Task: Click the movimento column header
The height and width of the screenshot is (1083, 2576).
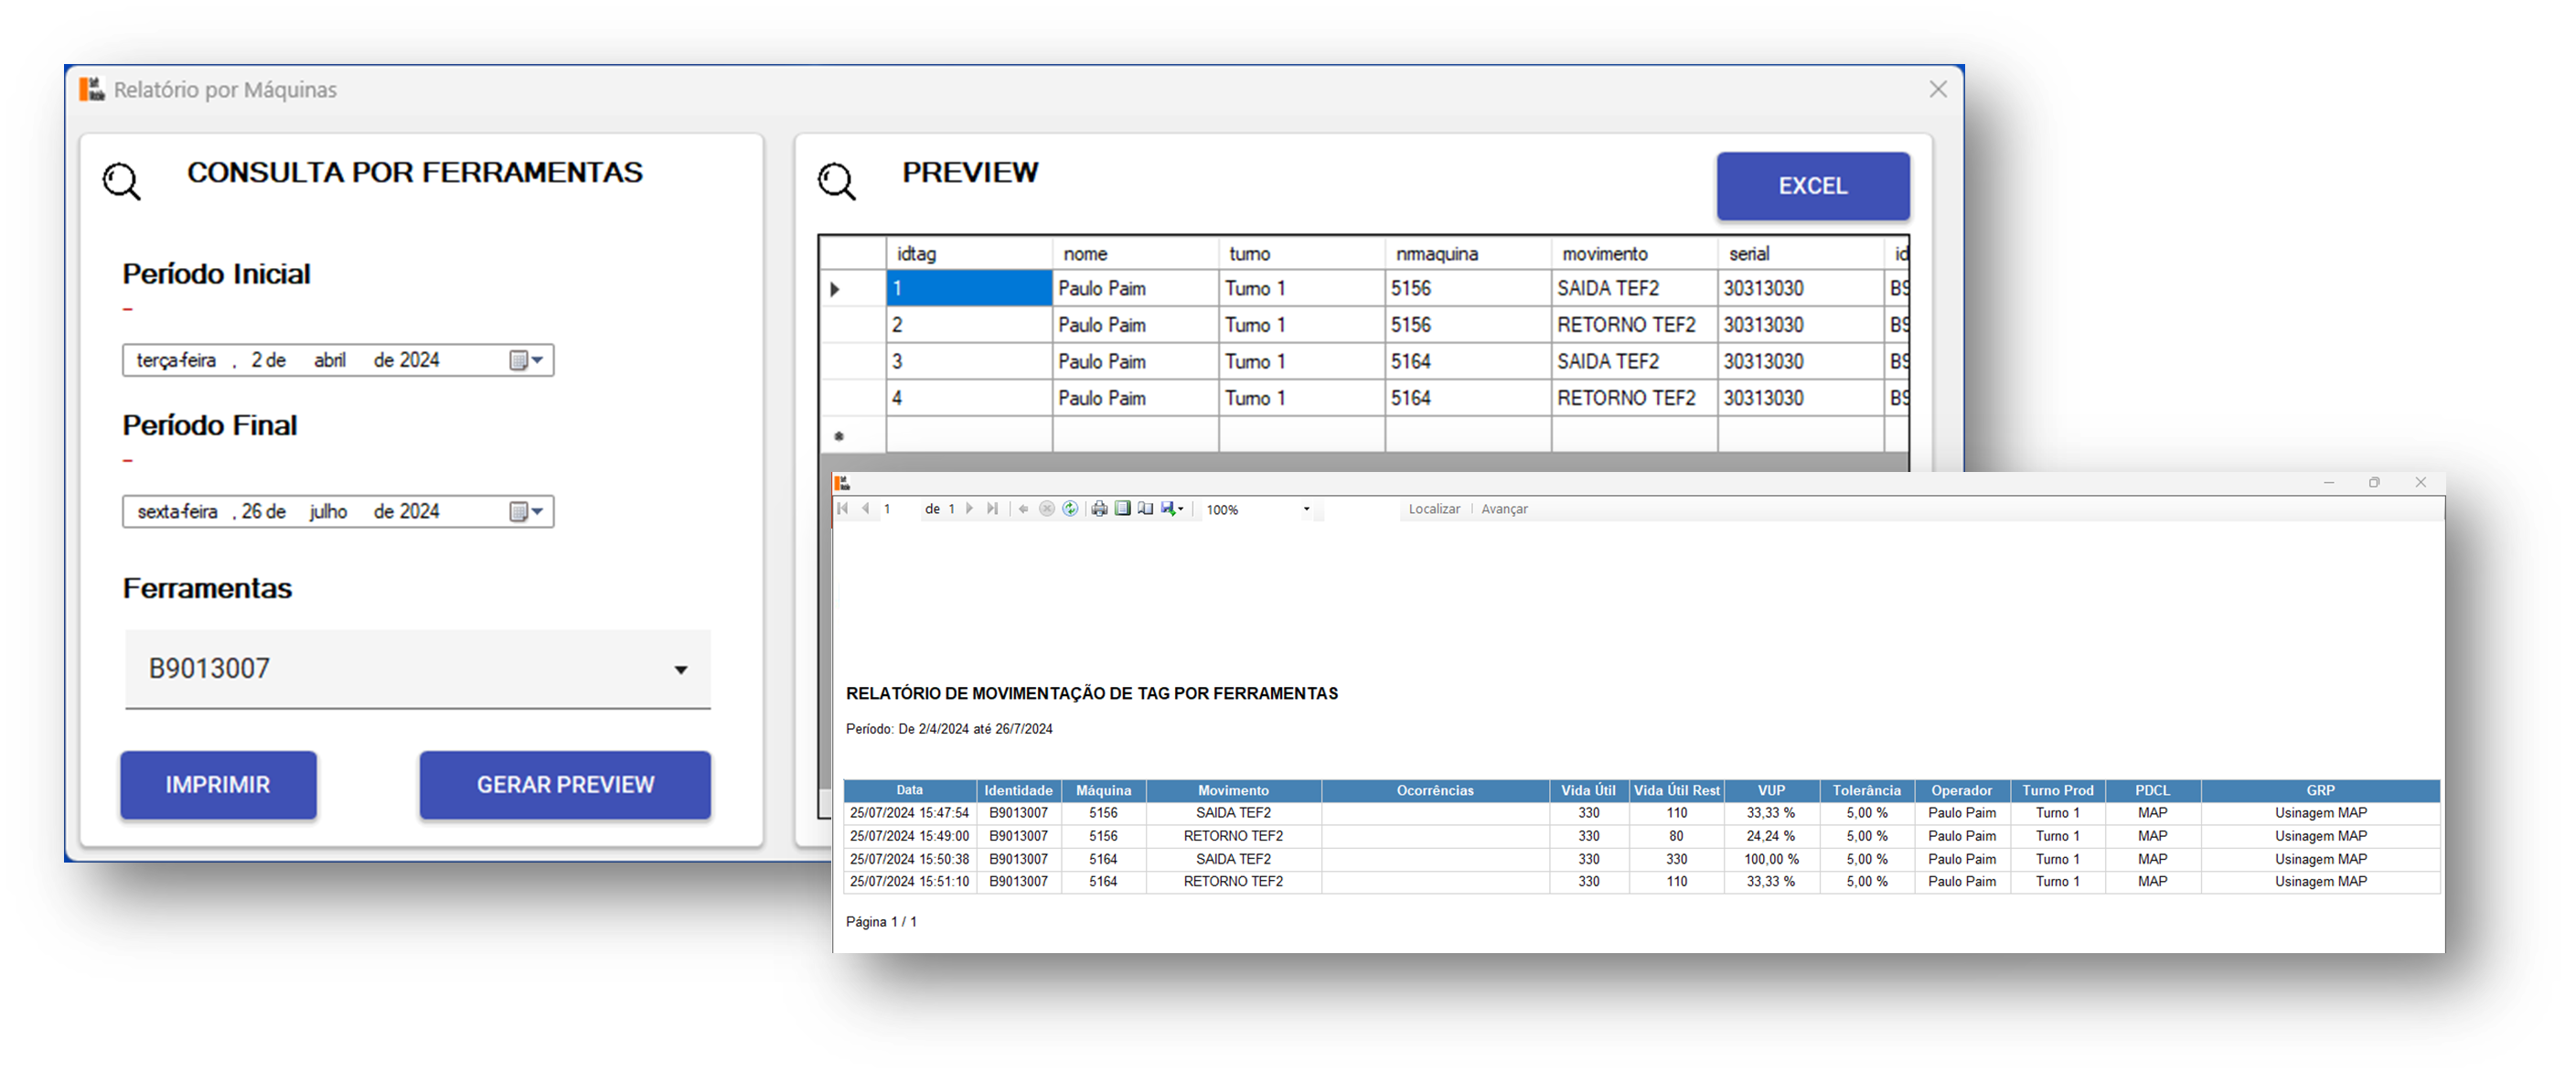Action: (x=1632, y=254)
